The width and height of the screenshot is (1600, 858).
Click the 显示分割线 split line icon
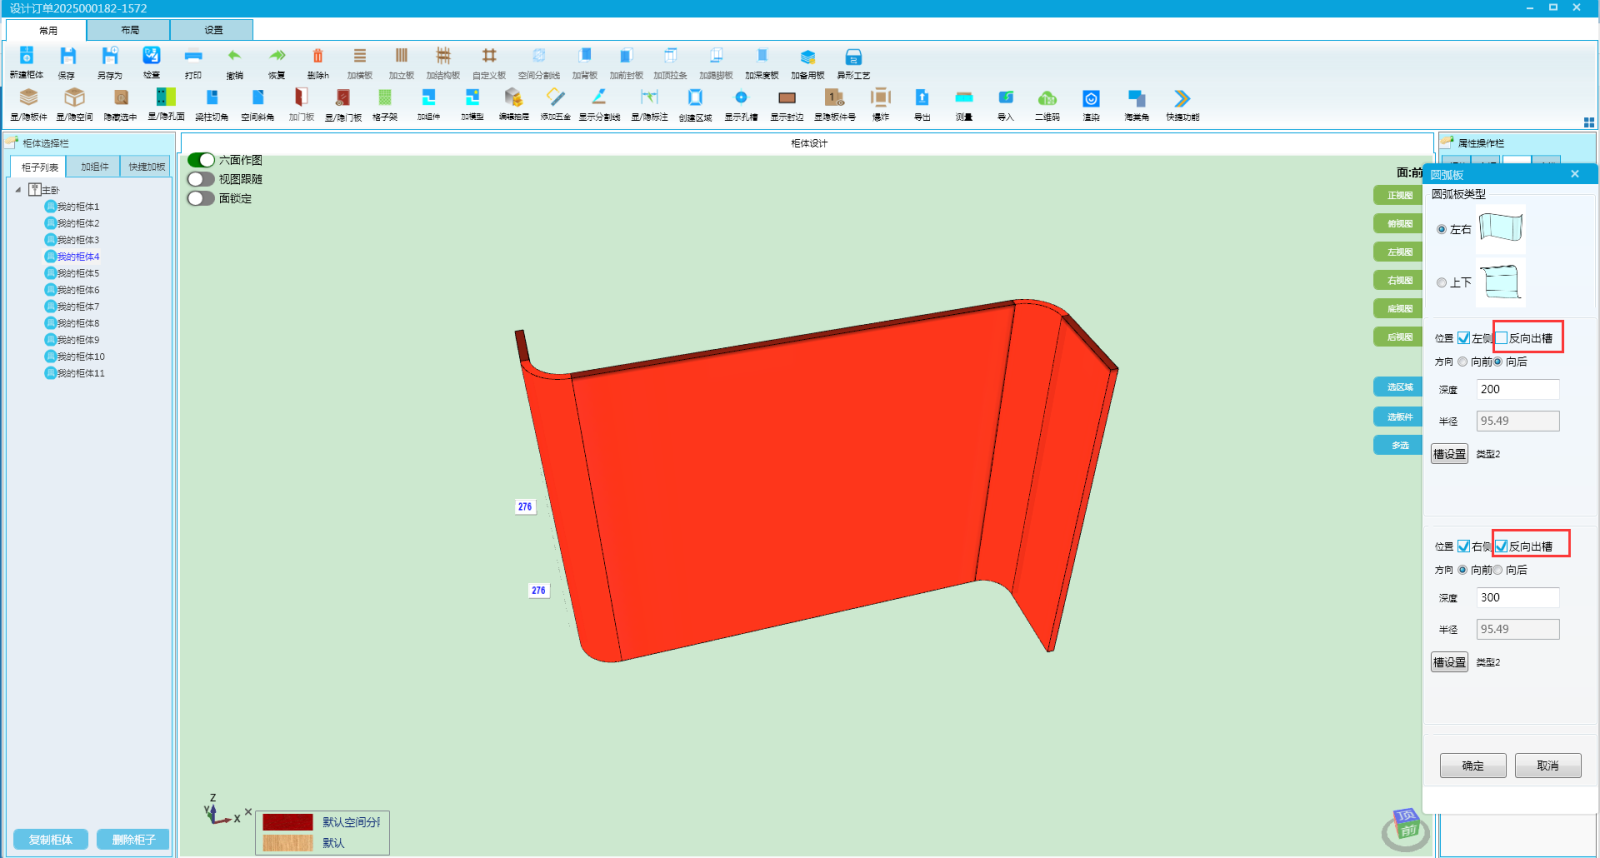tap(599, 97)
